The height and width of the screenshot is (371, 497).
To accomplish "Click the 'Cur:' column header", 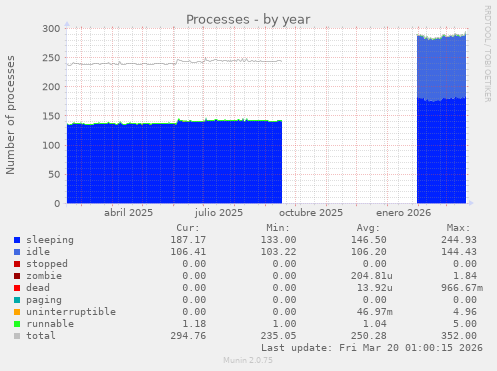I will point(188,228).
